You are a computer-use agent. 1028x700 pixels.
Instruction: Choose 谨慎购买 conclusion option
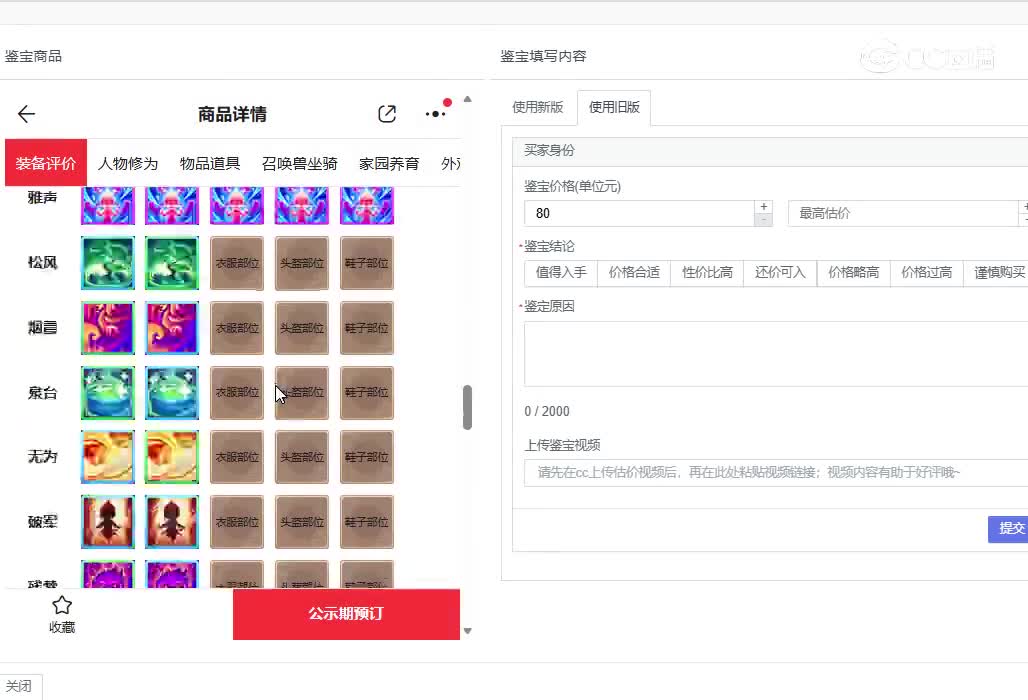coord(998,273)
